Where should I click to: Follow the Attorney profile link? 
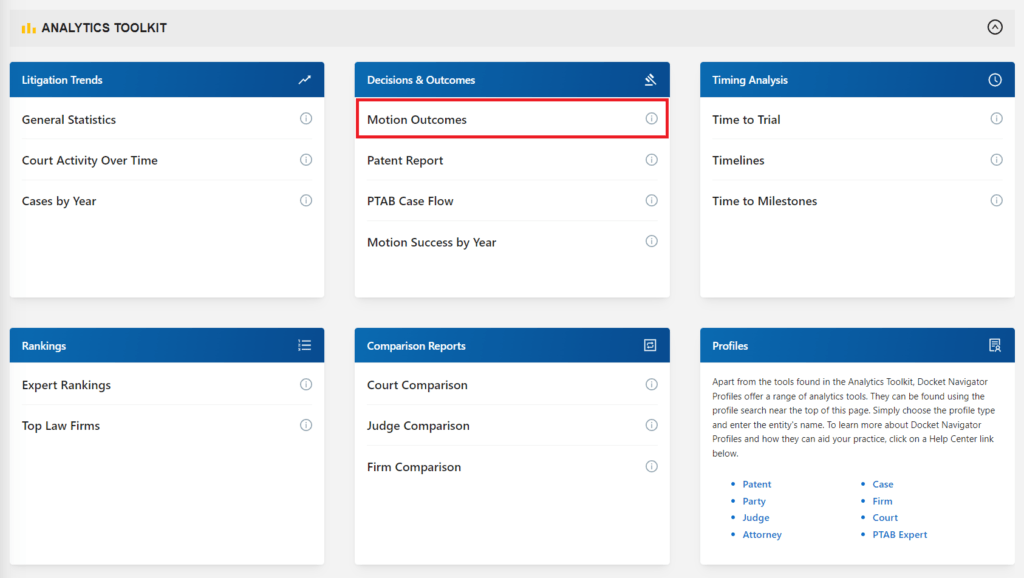point(762,534)
